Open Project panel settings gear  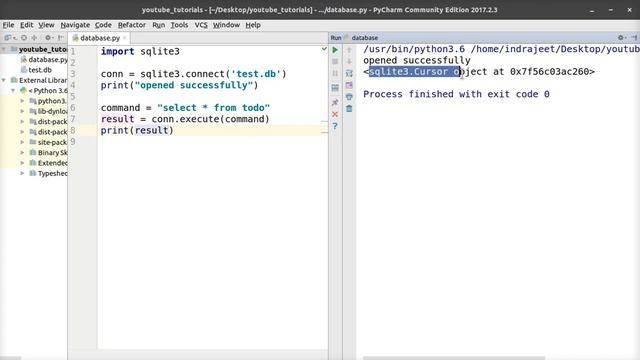pos(48,38)
